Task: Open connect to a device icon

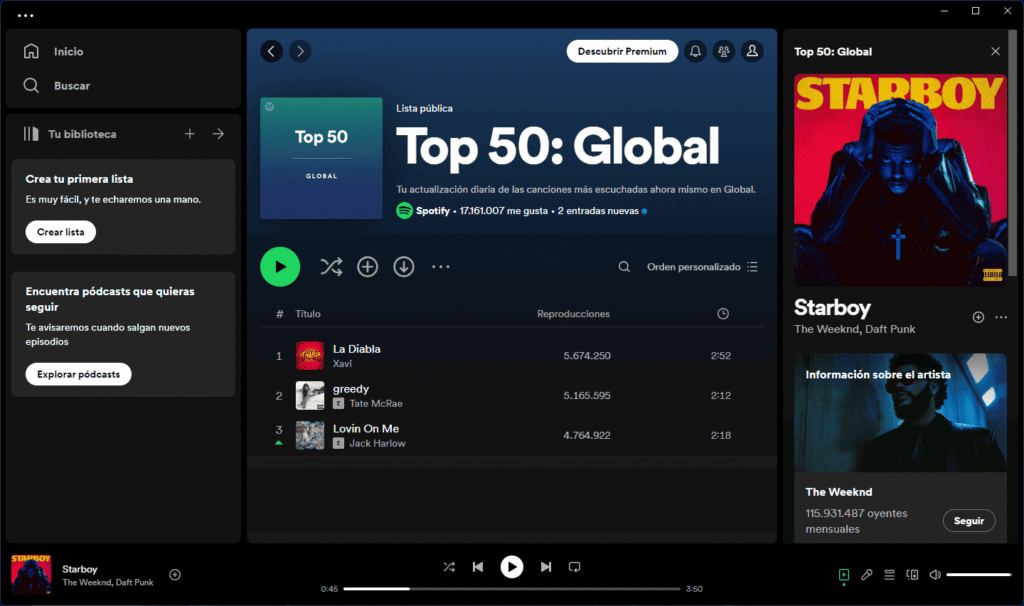Action: (x=912, y=575)
